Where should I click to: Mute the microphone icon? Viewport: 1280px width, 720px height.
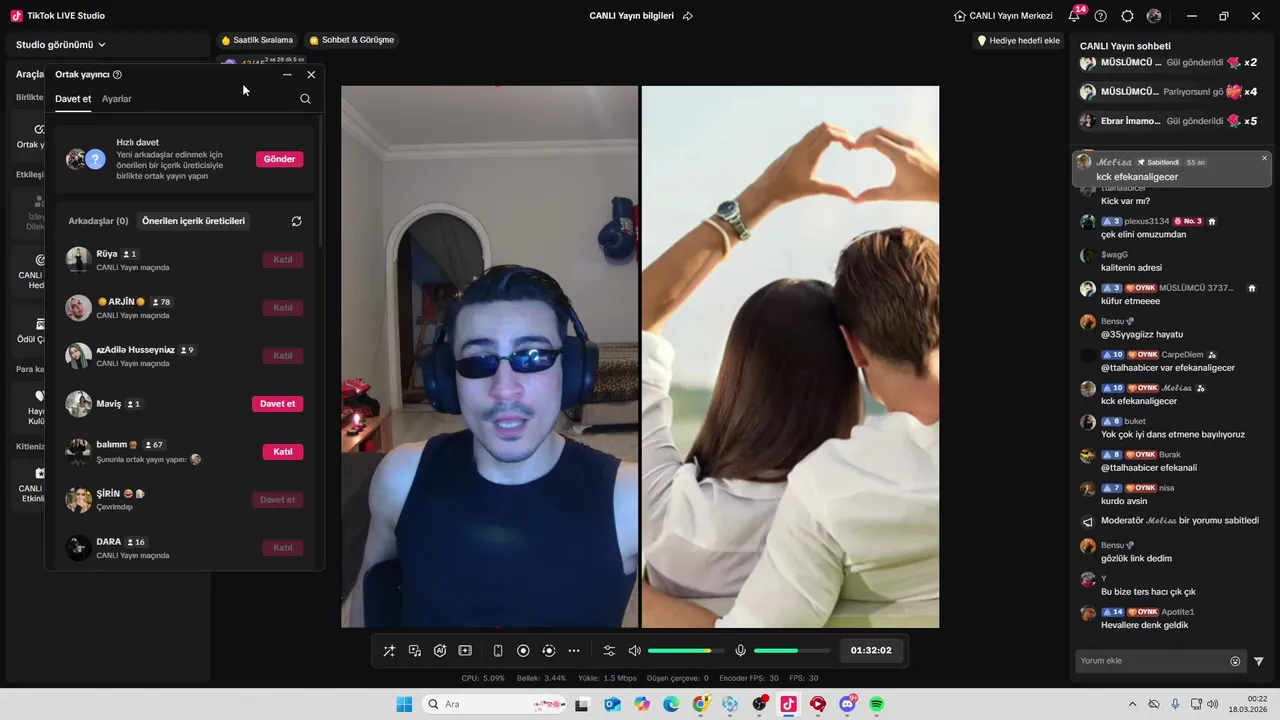pyautogui.click(x=741, y=651)
